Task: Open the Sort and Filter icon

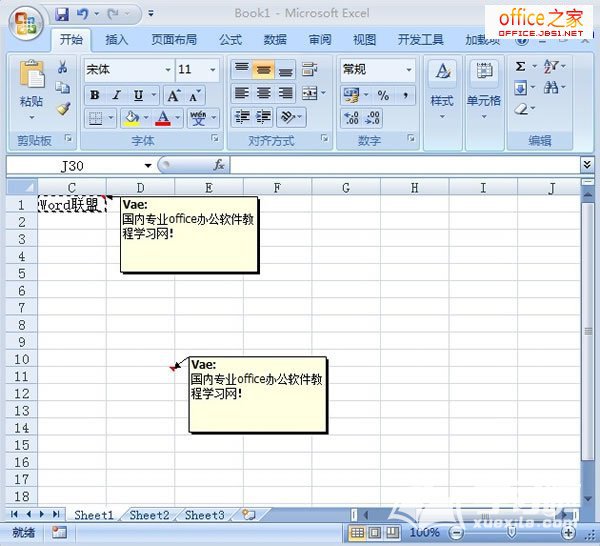Action: point(551,67)
